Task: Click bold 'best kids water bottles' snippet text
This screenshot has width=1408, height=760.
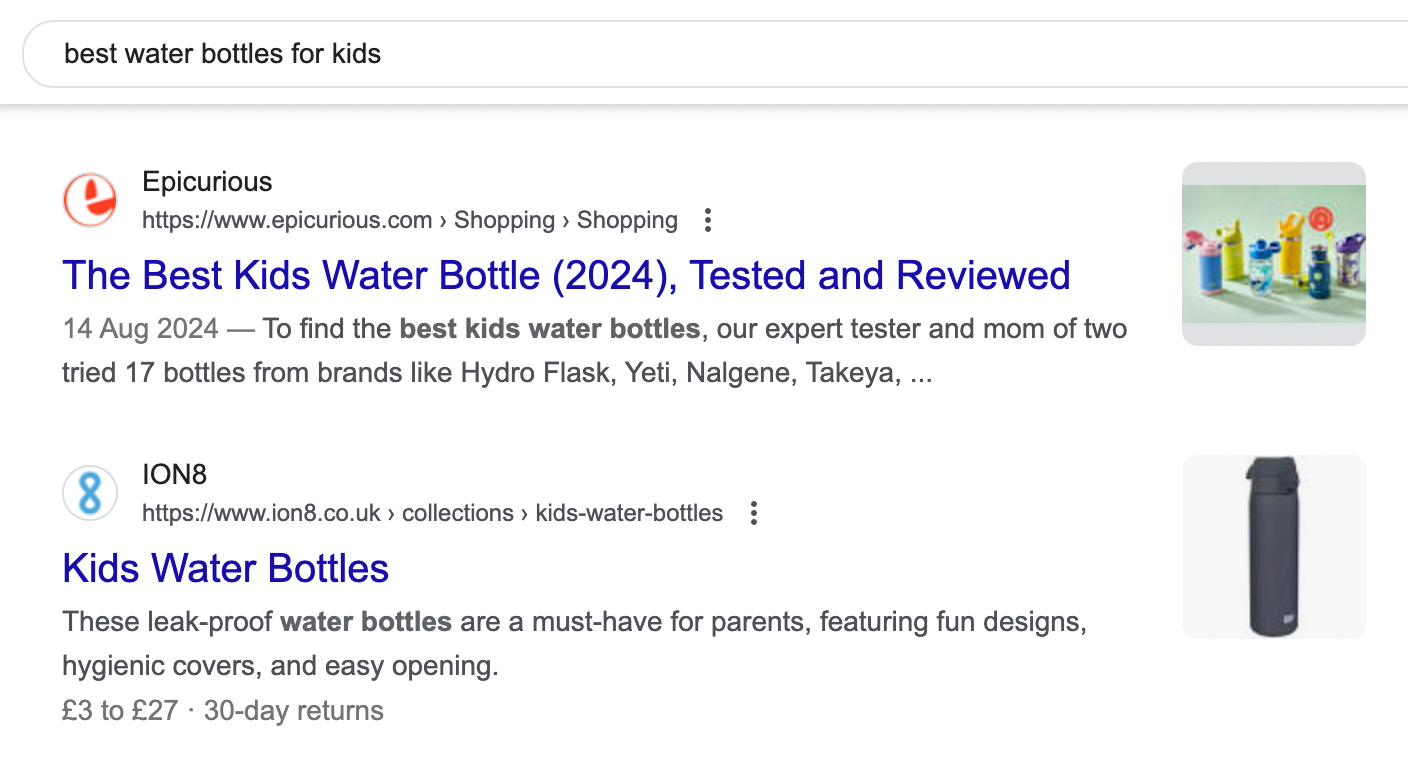Action: pyautogui.click(x=549, y=329)
